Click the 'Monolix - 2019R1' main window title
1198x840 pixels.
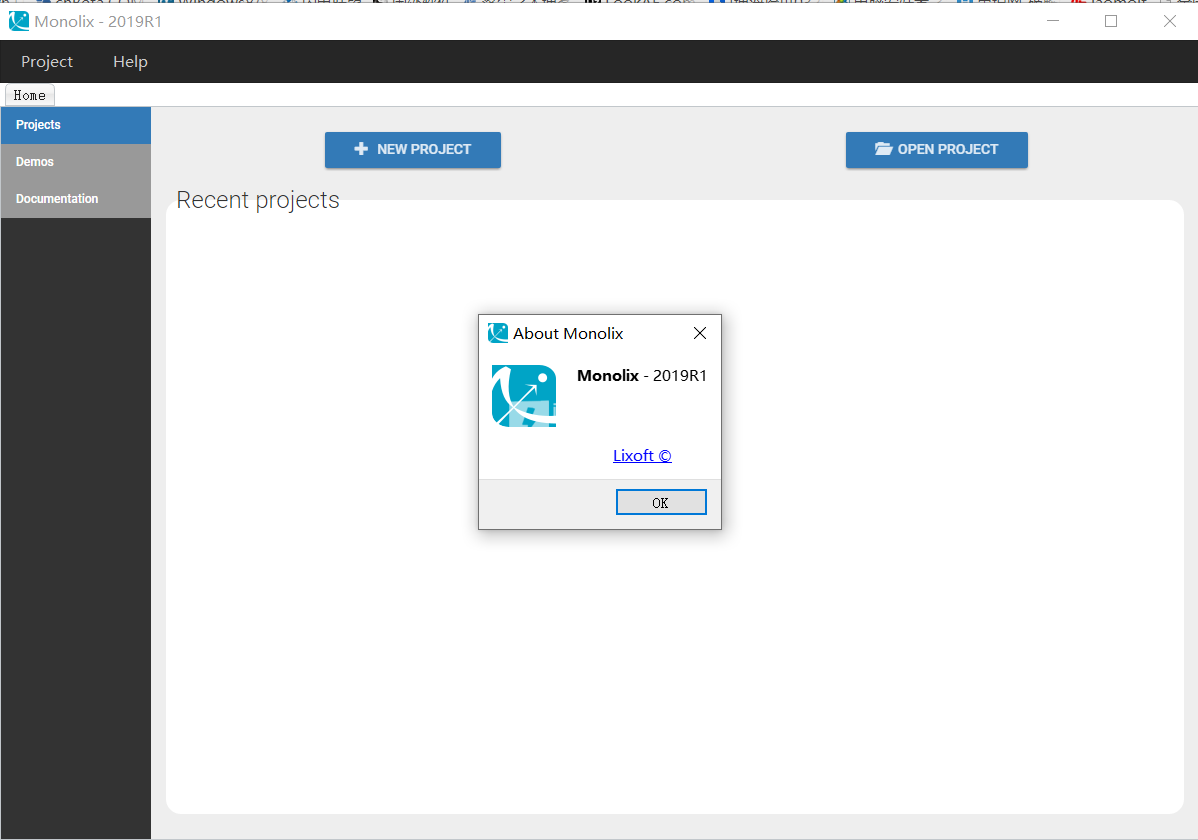coord(99,21)
